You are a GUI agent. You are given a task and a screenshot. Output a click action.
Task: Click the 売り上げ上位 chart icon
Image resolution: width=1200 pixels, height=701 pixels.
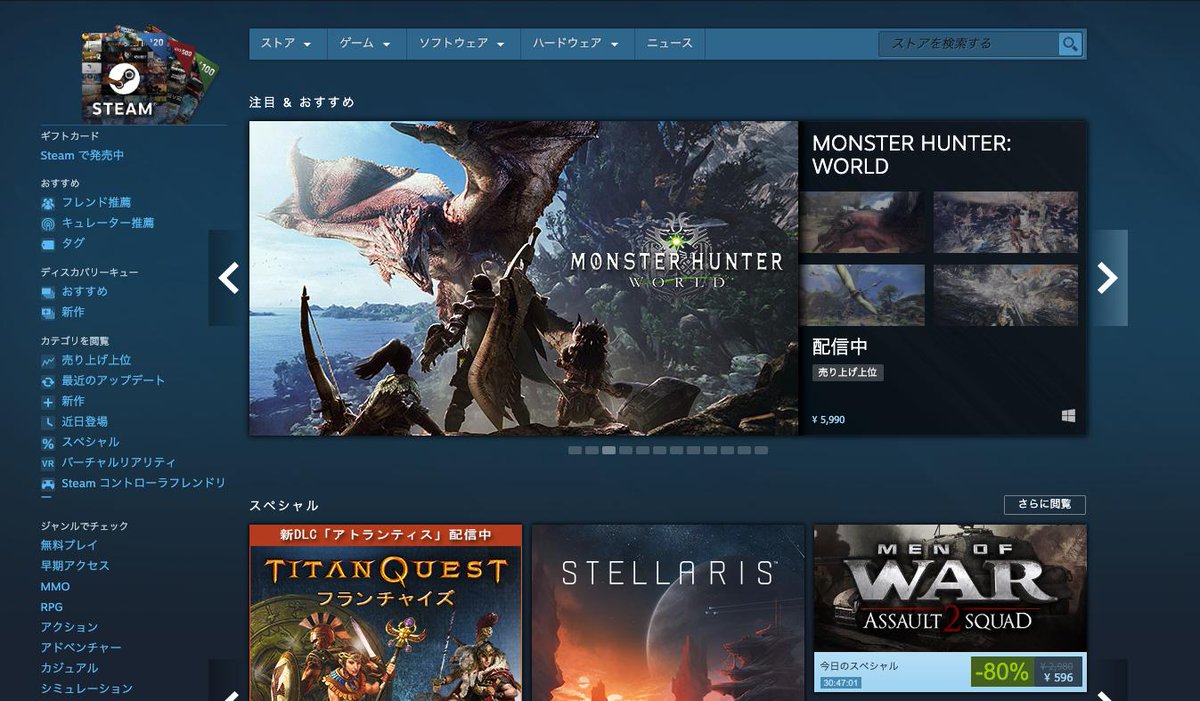point(47,360)
